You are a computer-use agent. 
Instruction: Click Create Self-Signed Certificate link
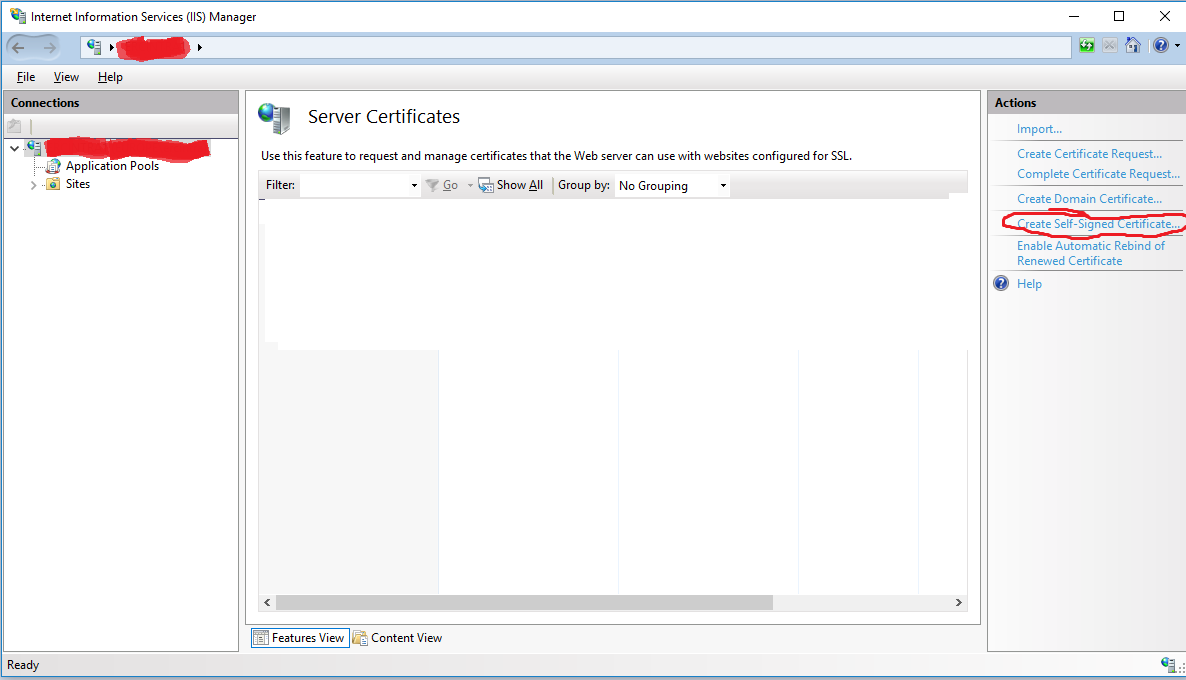(1097, 224)
